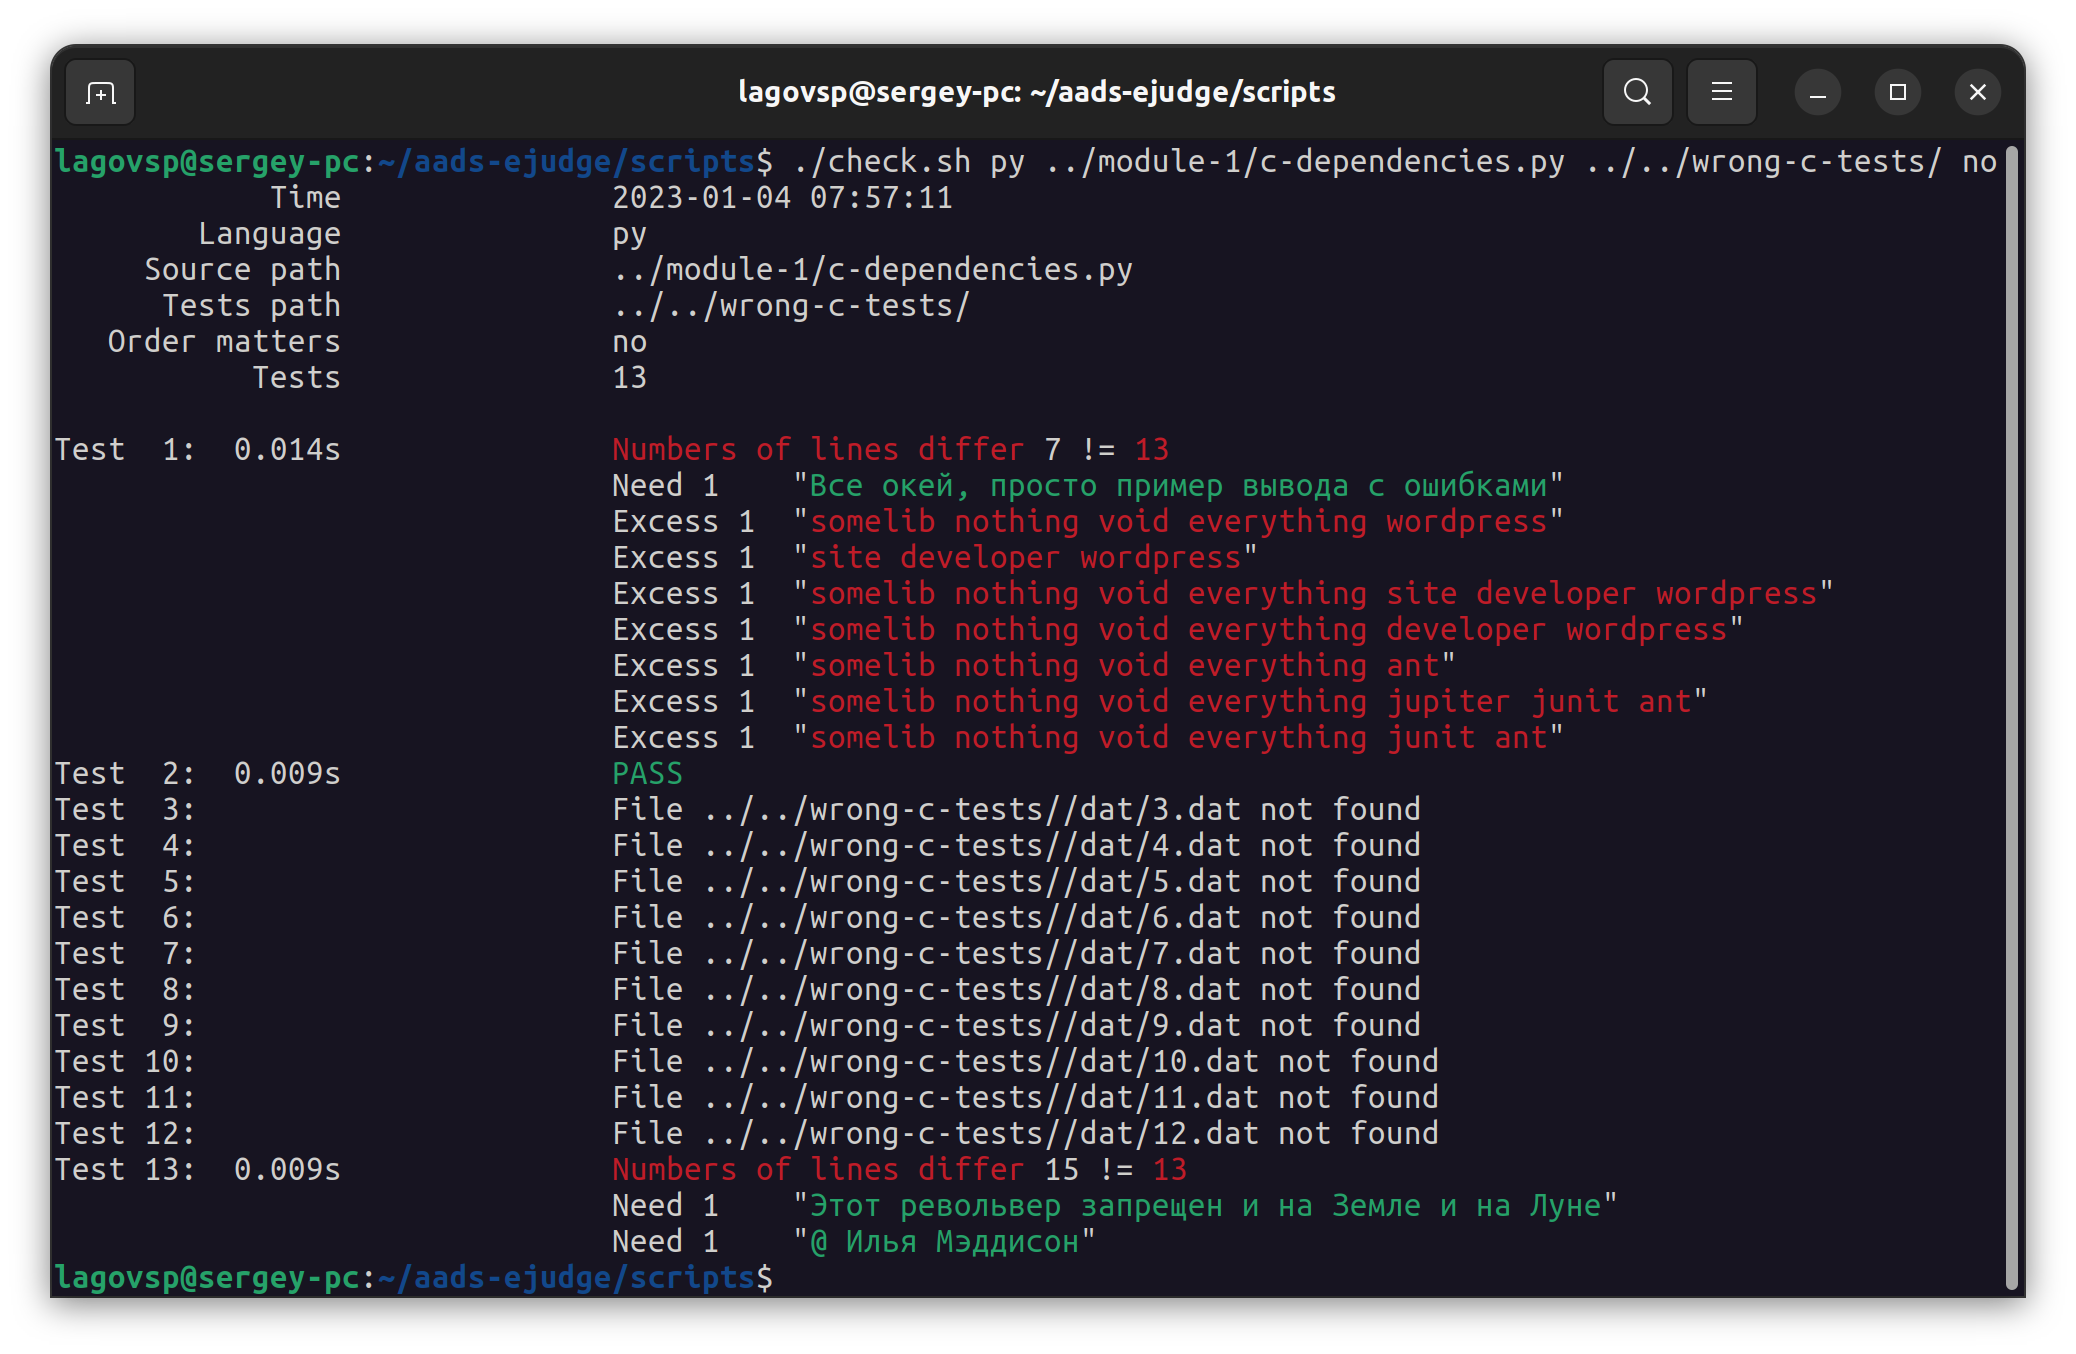Click the check.sh command text
This screenshot has width=2076, height=1354.
(x=882, y=162)
